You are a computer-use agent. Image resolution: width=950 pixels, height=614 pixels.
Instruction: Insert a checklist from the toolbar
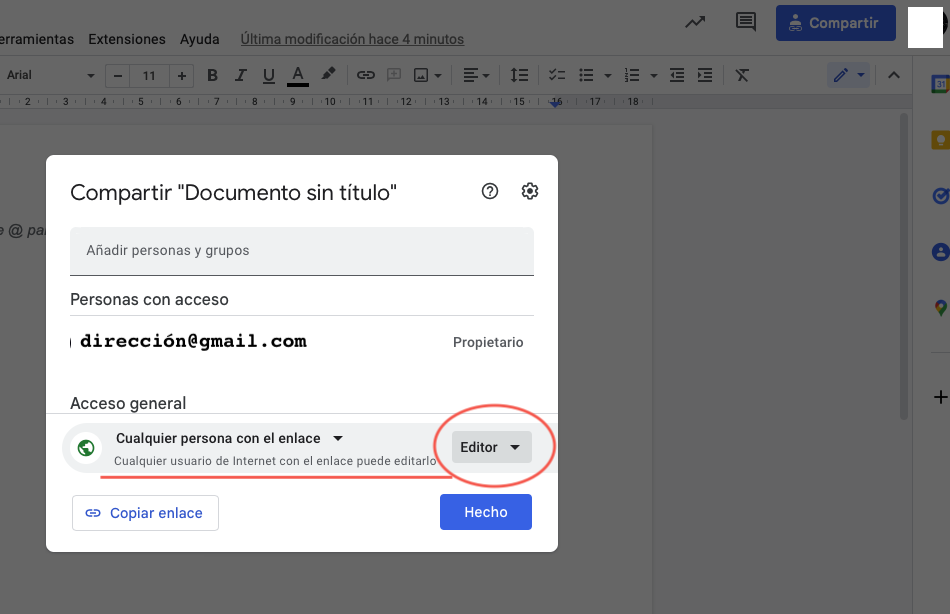point(557,75)
